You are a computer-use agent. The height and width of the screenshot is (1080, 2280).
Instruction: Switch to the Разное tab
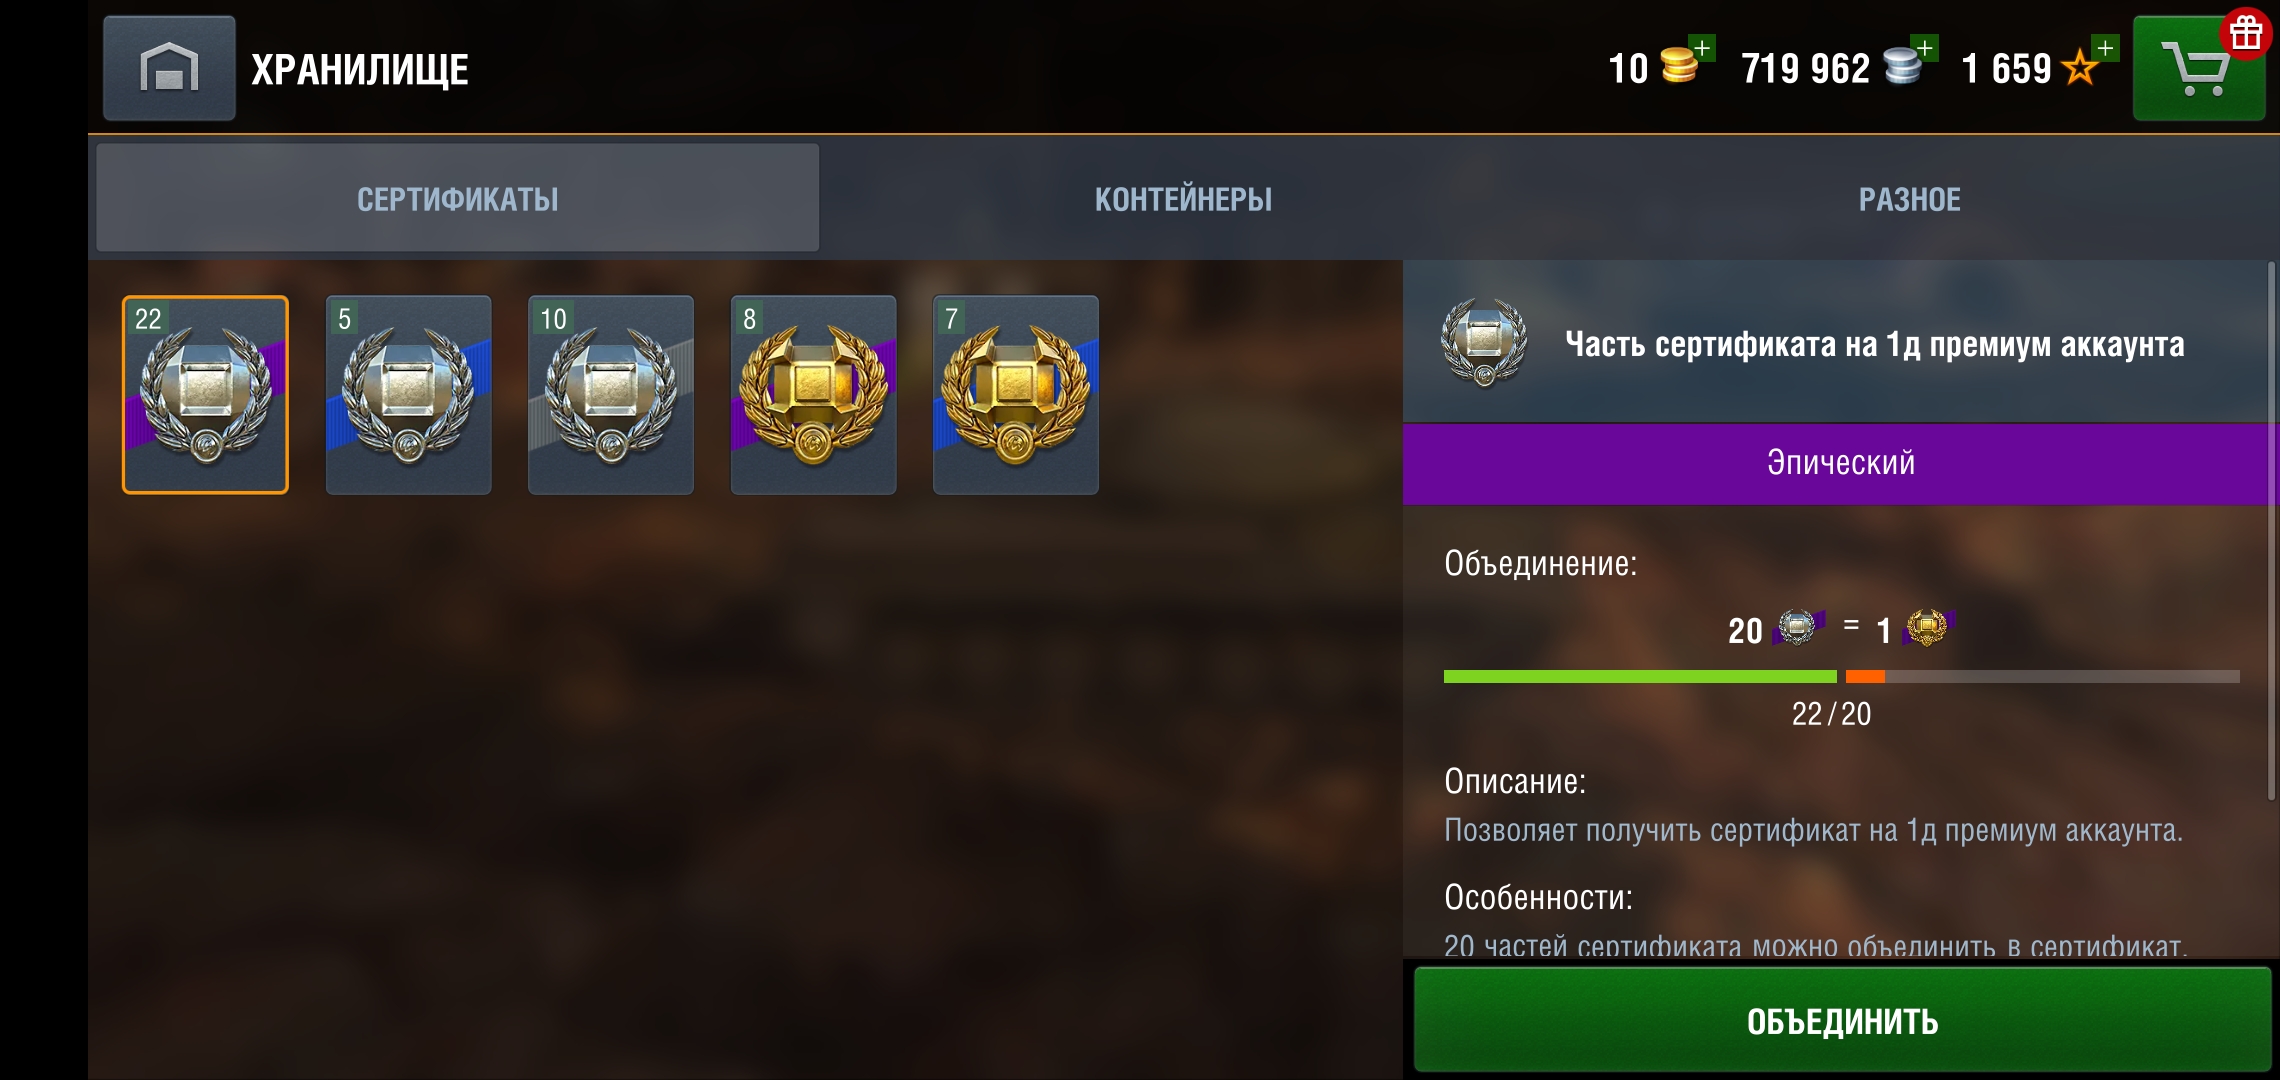click(1909, 199)
